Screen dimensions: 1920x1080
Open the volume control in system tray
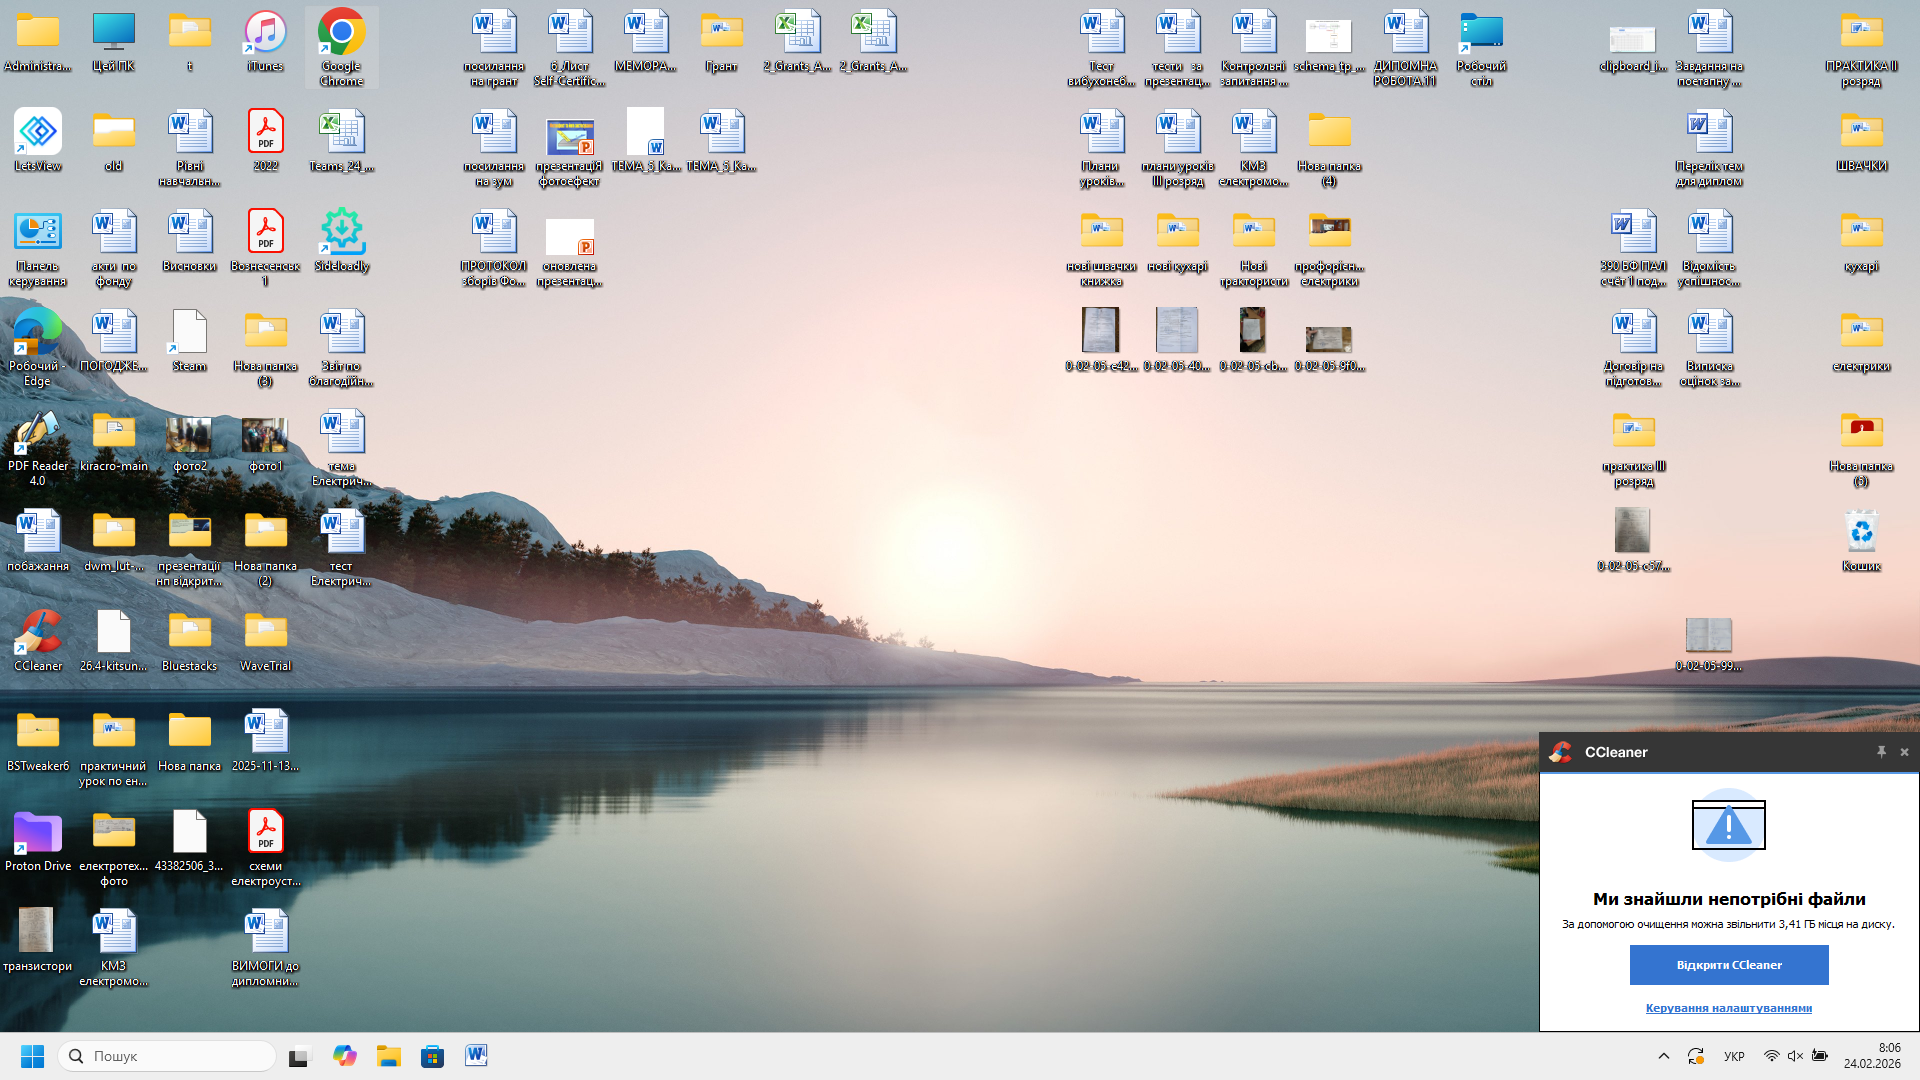click(x=1795, y=1056)
